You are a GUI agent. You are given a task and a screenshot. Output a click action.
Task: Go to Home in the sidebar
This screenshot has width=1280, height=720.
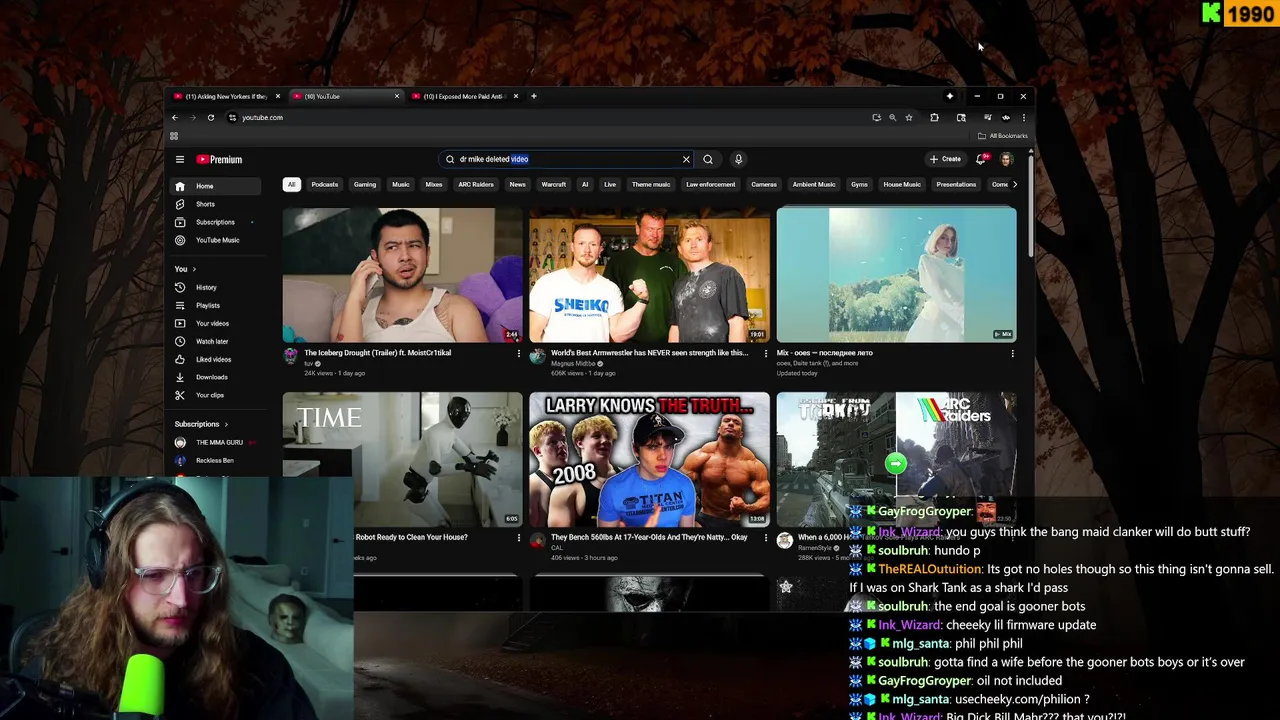coord(215,186)
